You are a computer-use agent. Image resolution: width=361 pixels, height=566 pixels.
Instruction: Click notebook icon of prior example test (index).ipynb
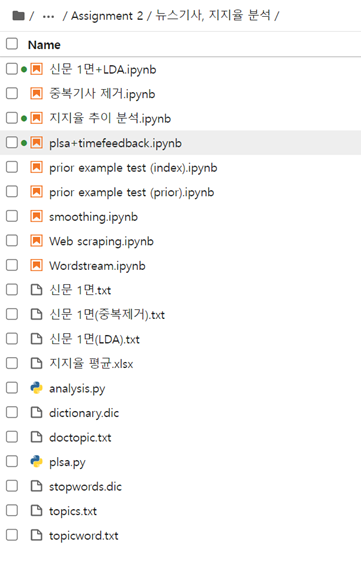click(36, 167)
